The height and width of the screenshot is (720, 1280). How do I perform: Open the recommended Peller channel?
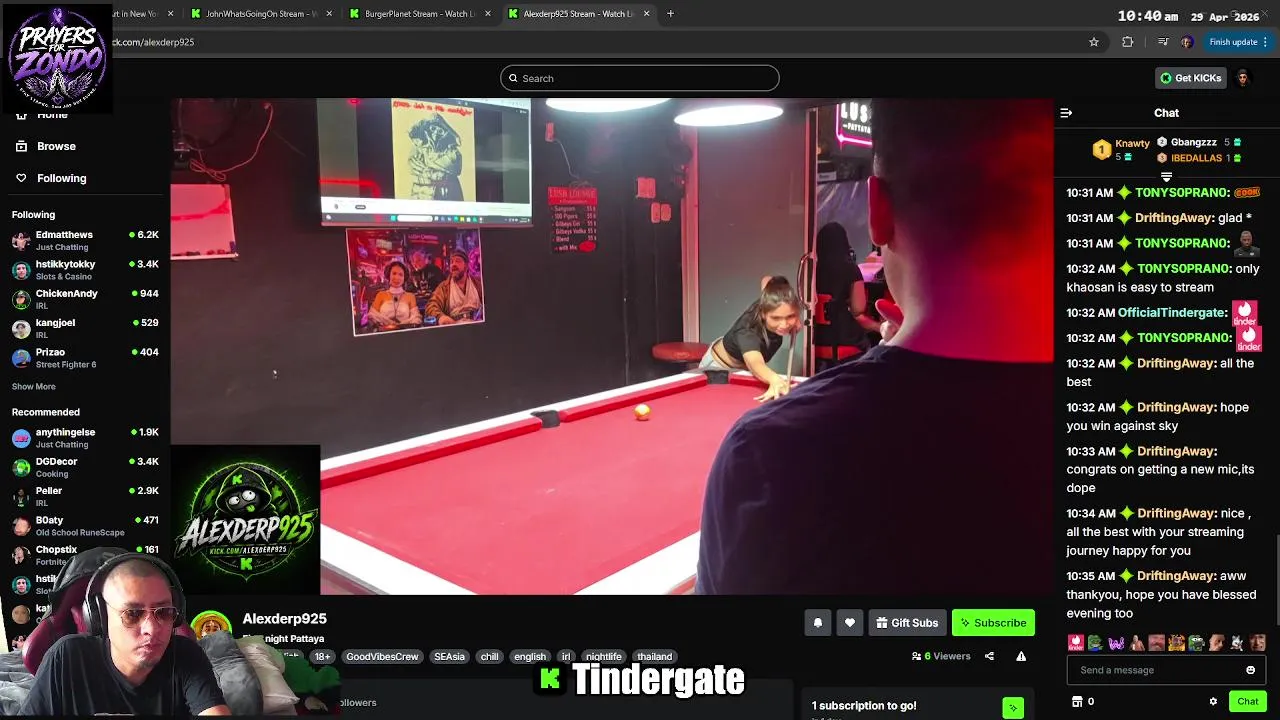[84, 496]
